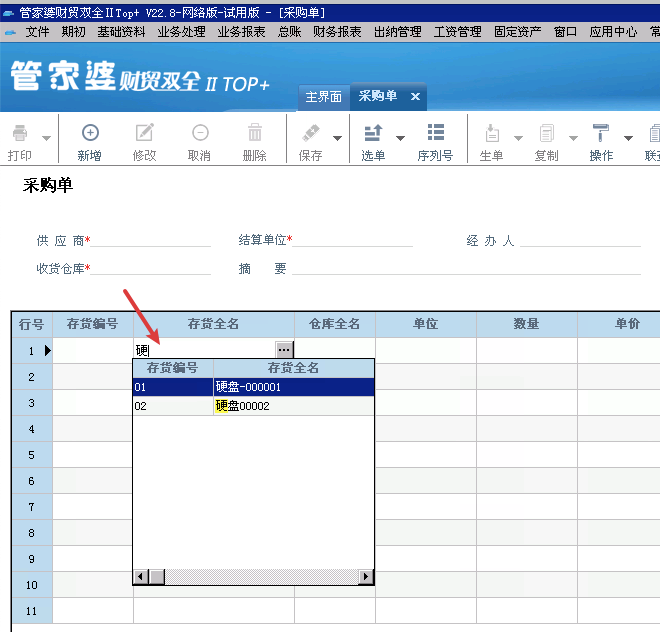Expand the 操作 dropdown arrow
Screen dimensions: 660x632
(x=628, y=138)
